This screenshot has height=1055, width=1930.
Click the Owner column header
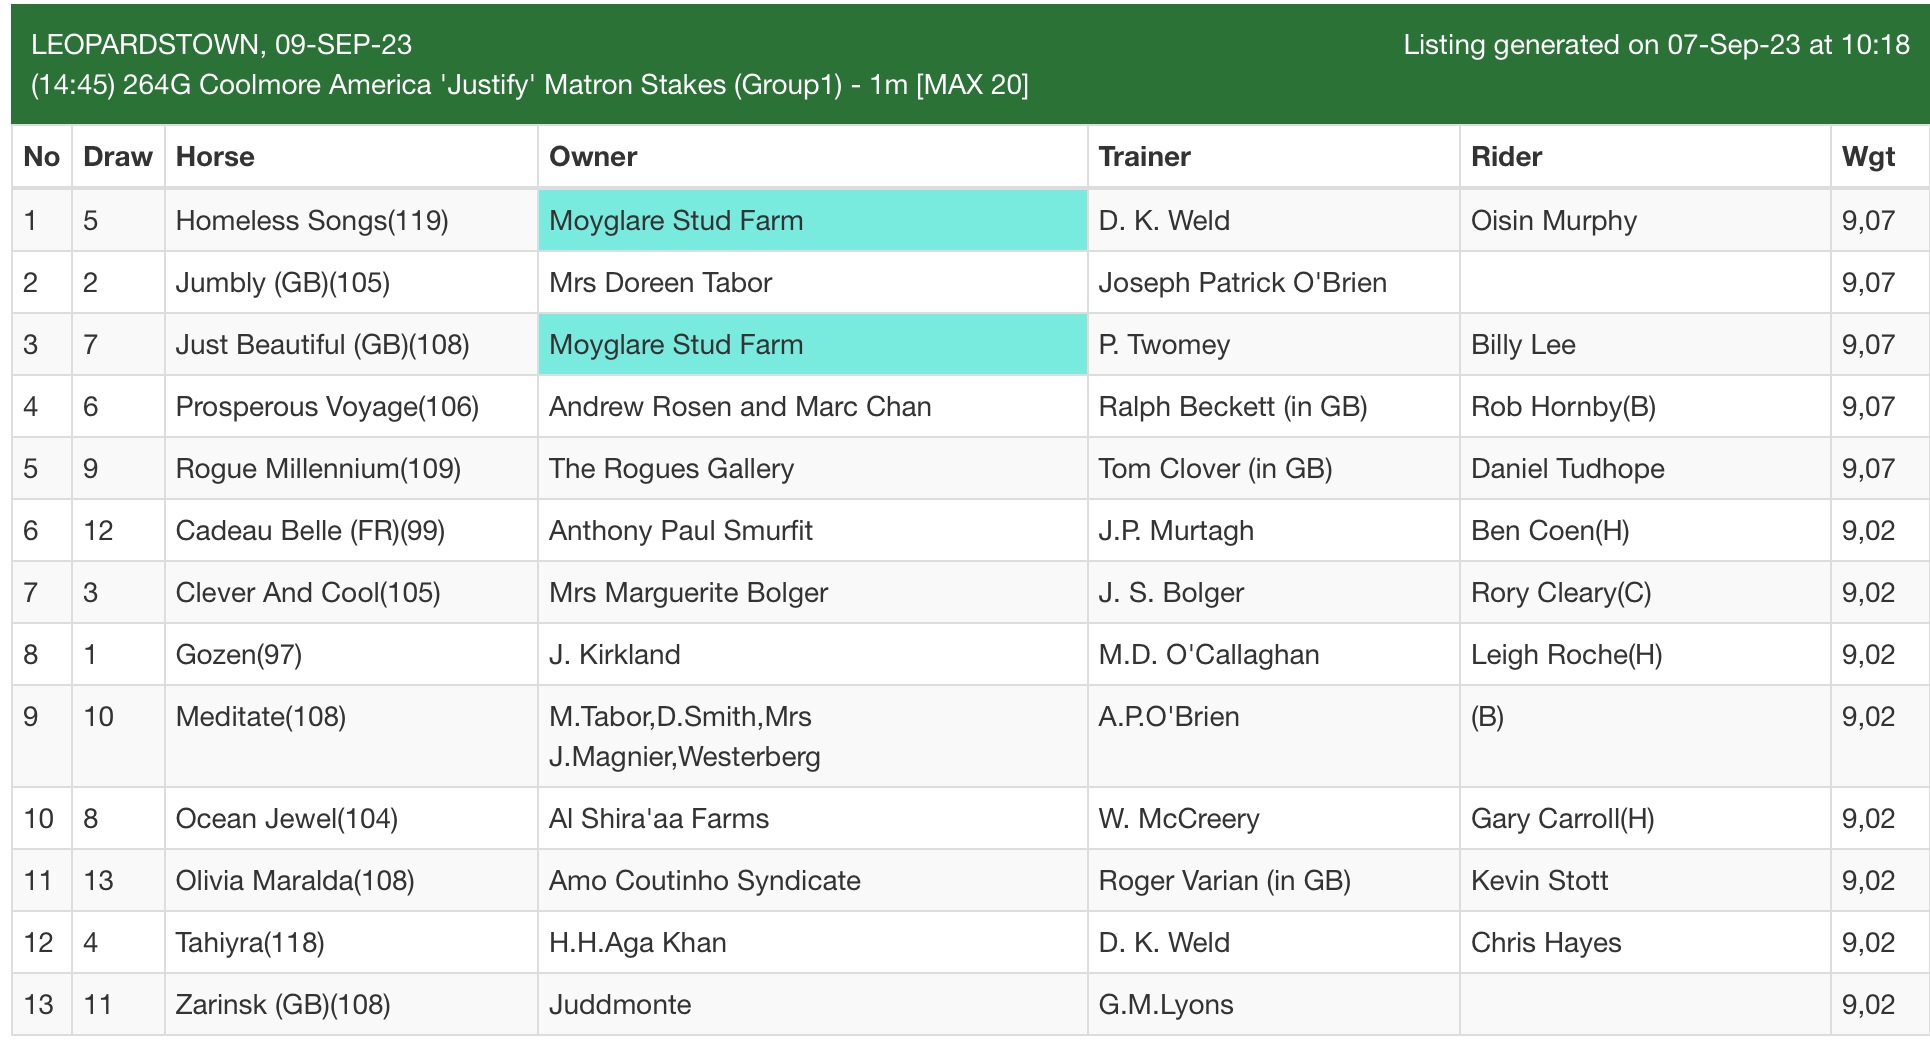(x=593, y=157)
